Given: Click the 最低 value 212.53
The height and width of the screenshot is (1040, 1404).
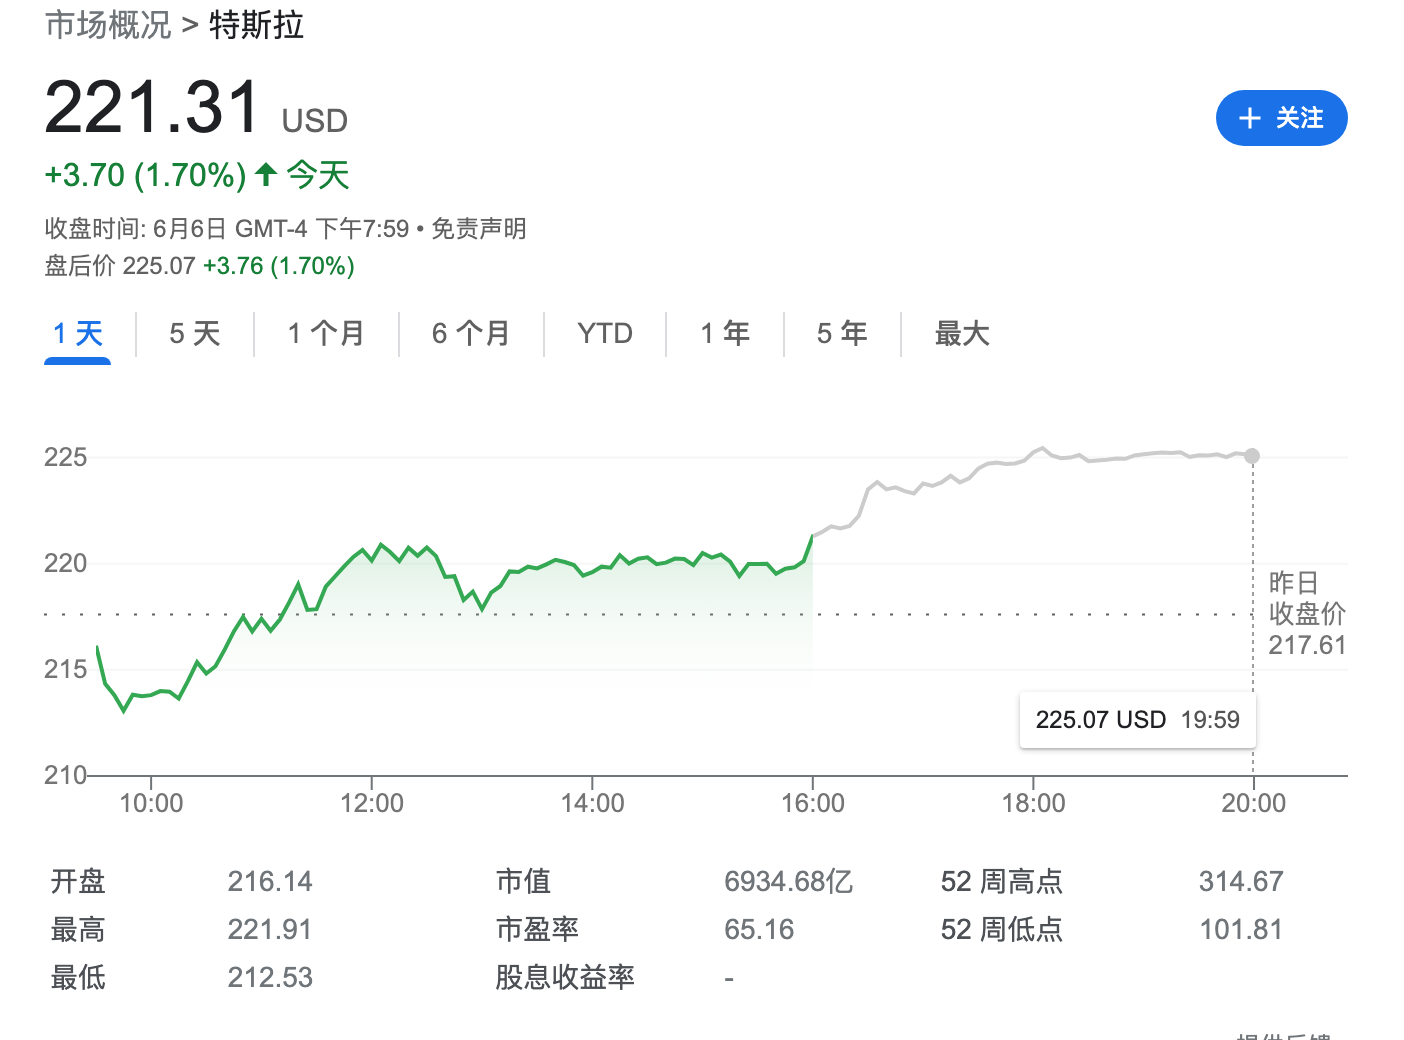Looking at the screenshot, I should [x=270, y=978].
